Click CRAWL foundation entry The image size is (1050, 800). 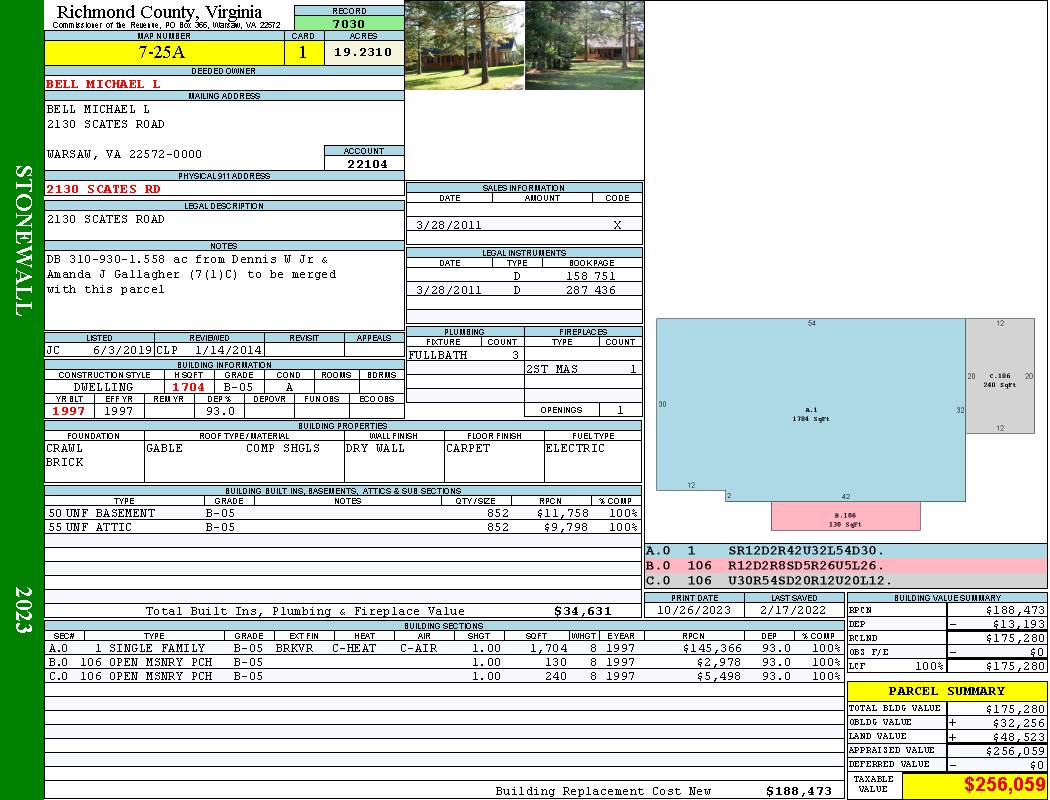[64, 449]
